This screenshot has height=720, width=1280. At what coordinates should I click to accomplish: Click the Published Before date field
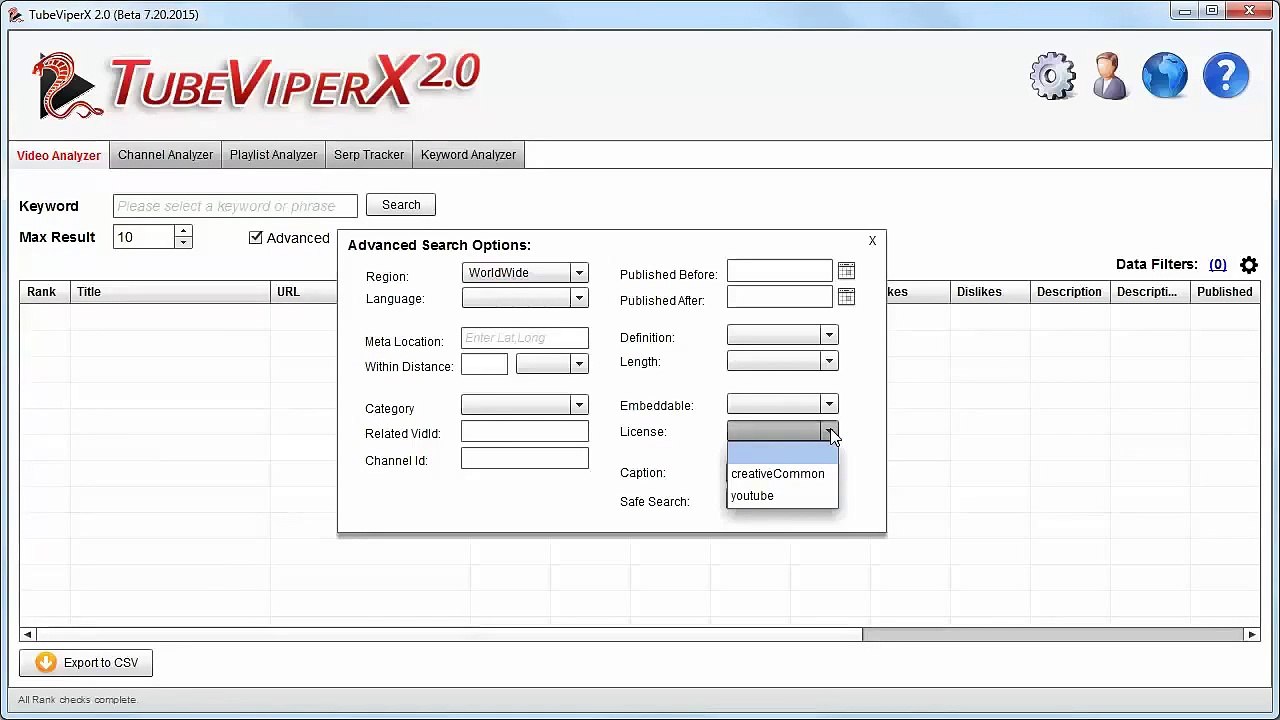[x=779, y=272]
